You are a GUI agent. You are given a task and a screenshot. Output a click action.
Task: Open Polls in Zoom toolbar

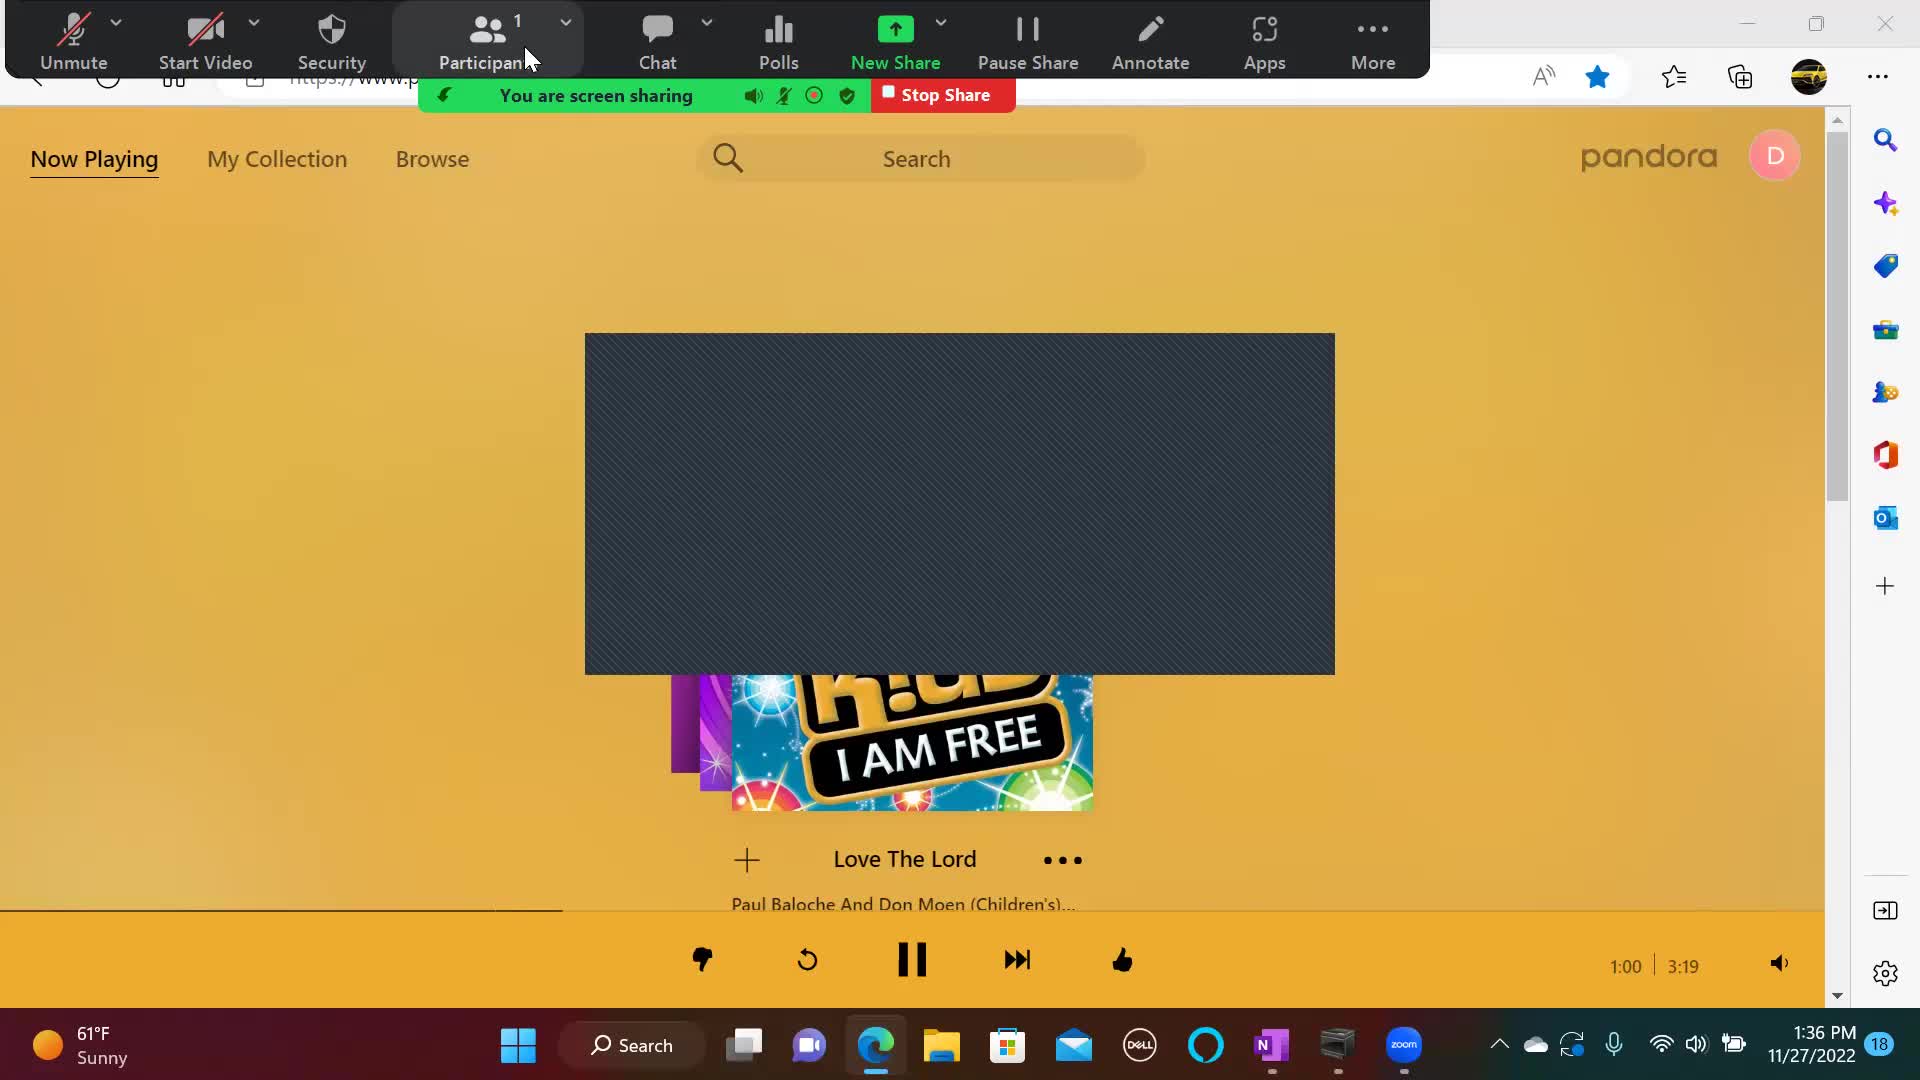tap(778, 42)
